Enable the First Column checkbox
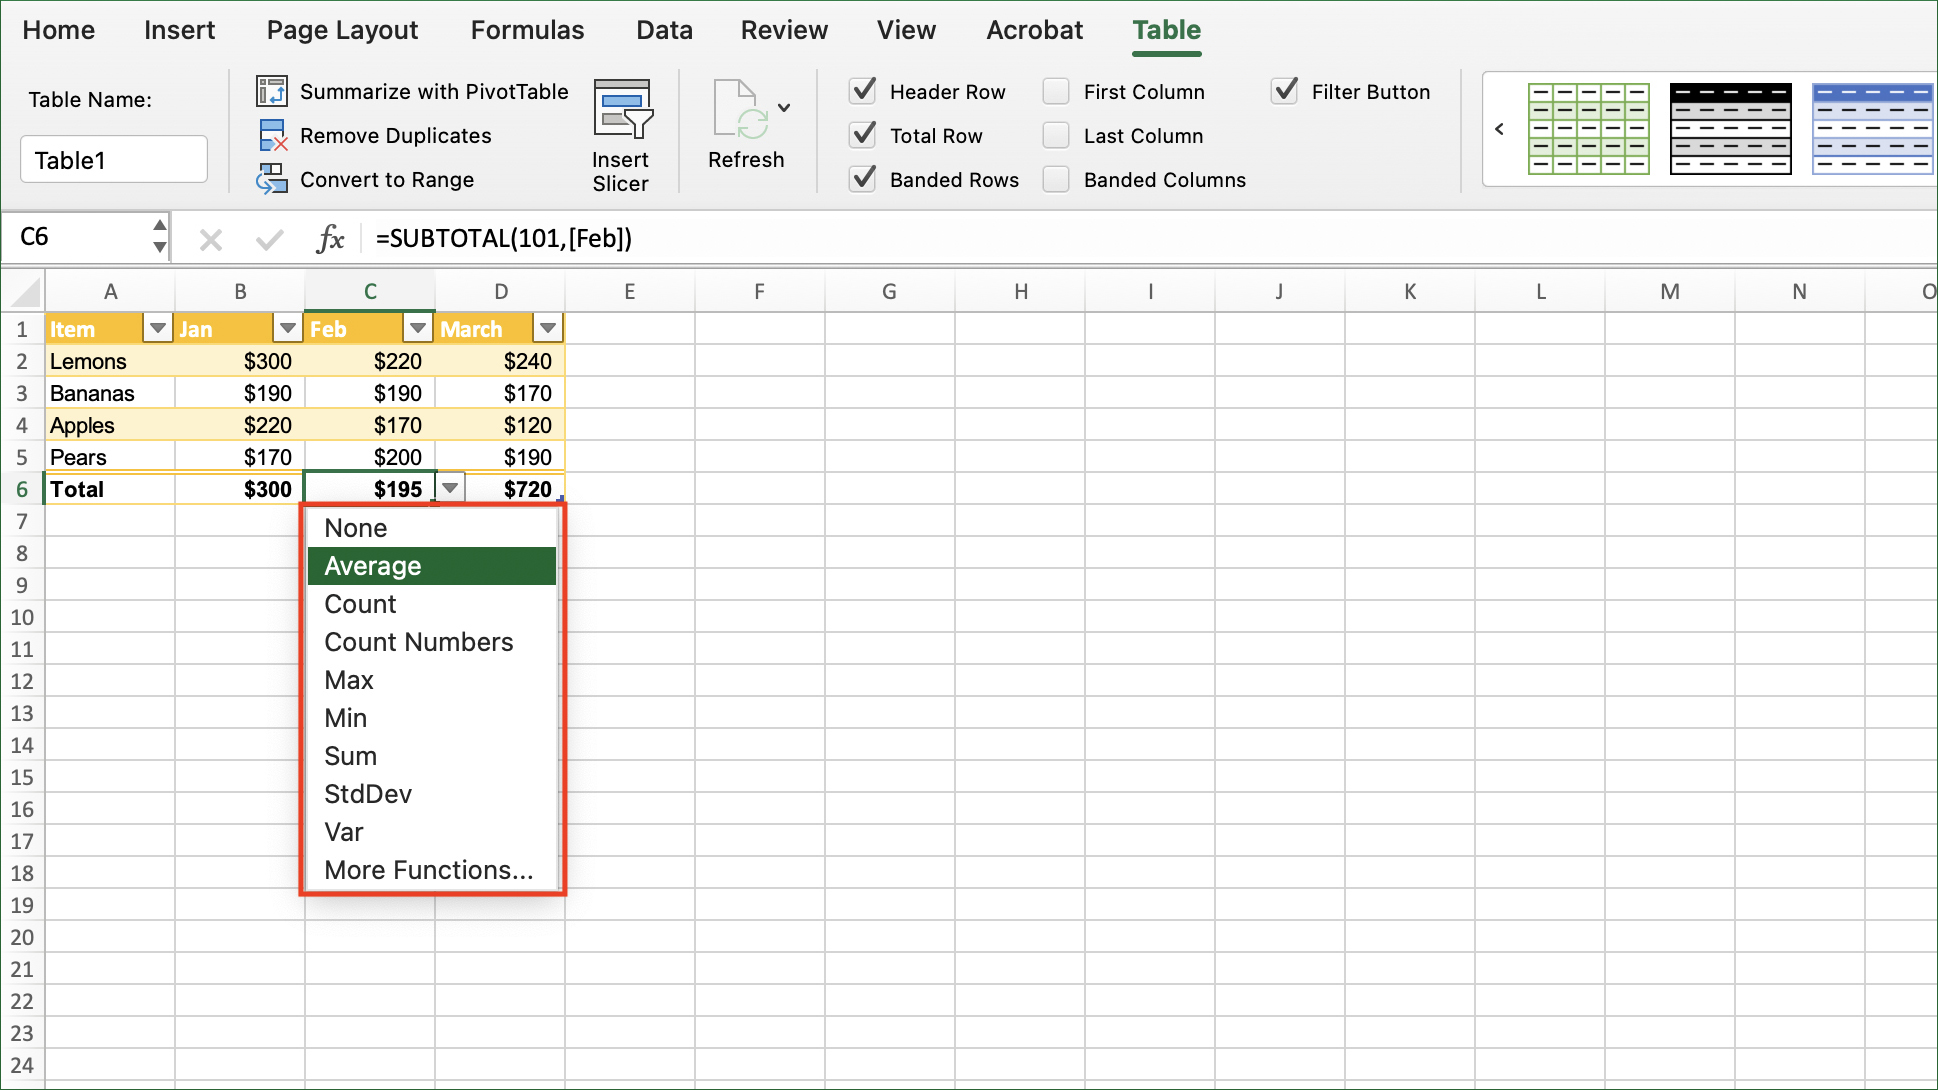This screenshot has height=1090, width=1938. 1056,91
